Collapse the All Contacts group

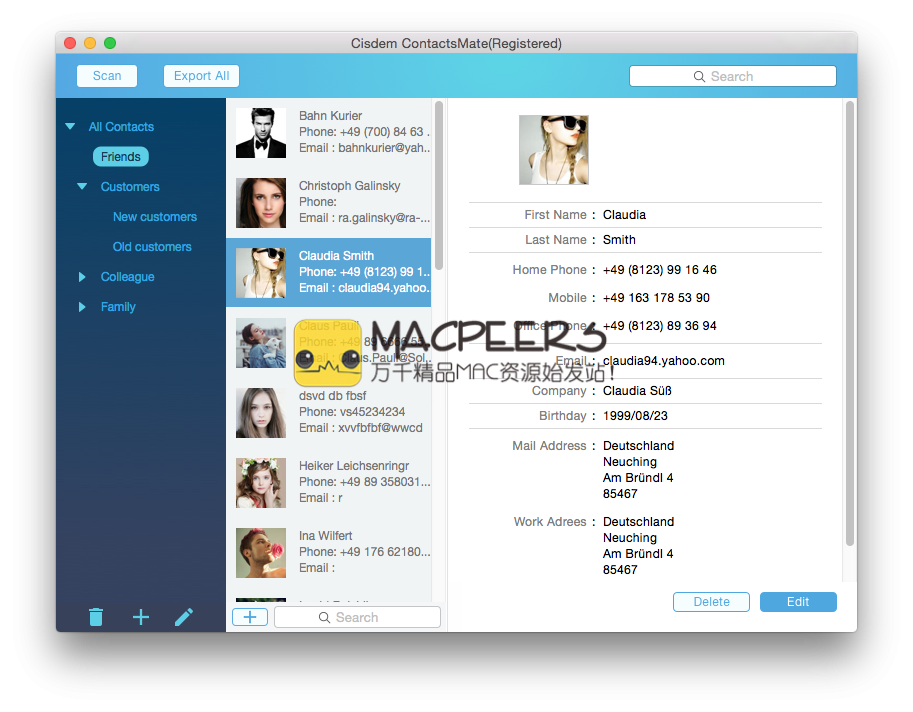click(70, 126)
